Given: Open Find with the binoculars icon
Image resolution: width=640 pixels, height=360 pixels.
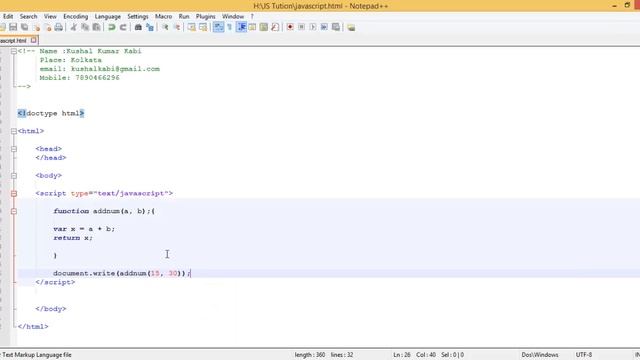Looking at the screenshot, I should click(138, 27).
